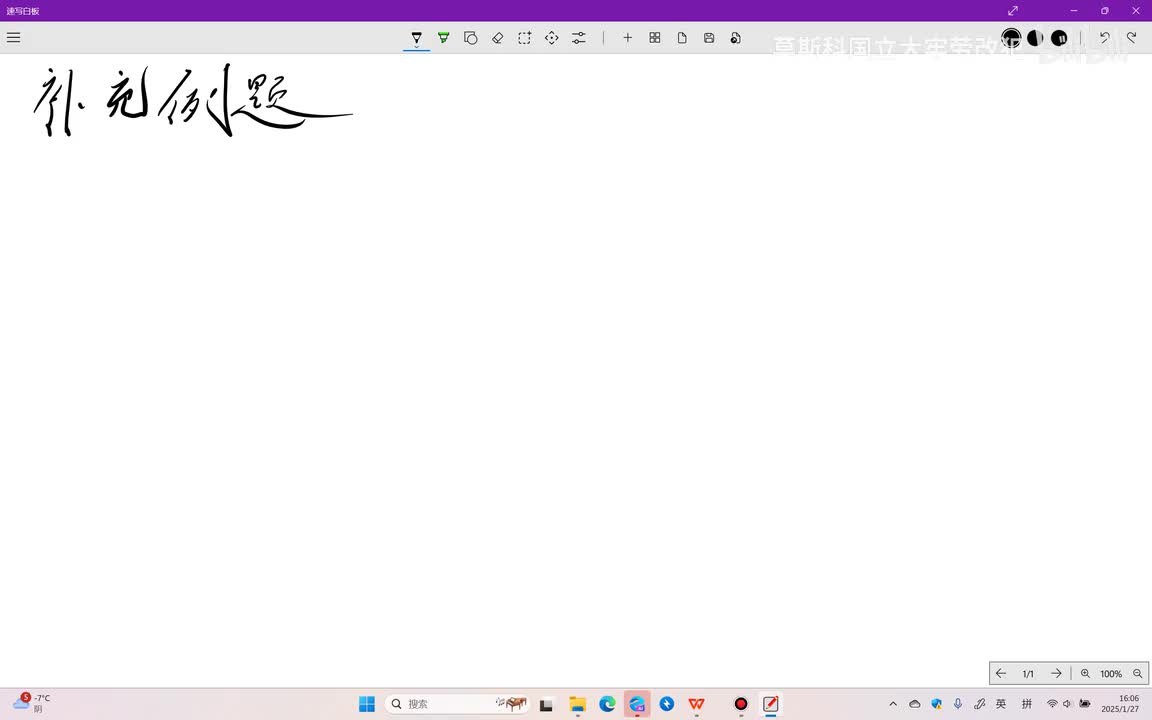
Task: Open the Windows Start menu
Action: click(367, 704)
